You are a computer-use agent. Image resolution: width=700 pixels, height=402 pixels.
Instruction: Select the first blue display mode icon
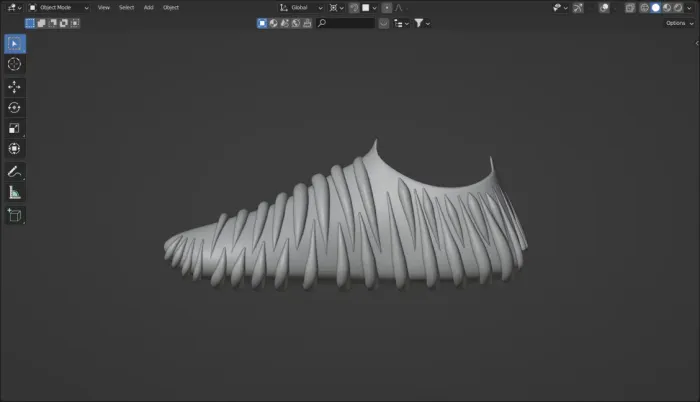pos(262,23)
